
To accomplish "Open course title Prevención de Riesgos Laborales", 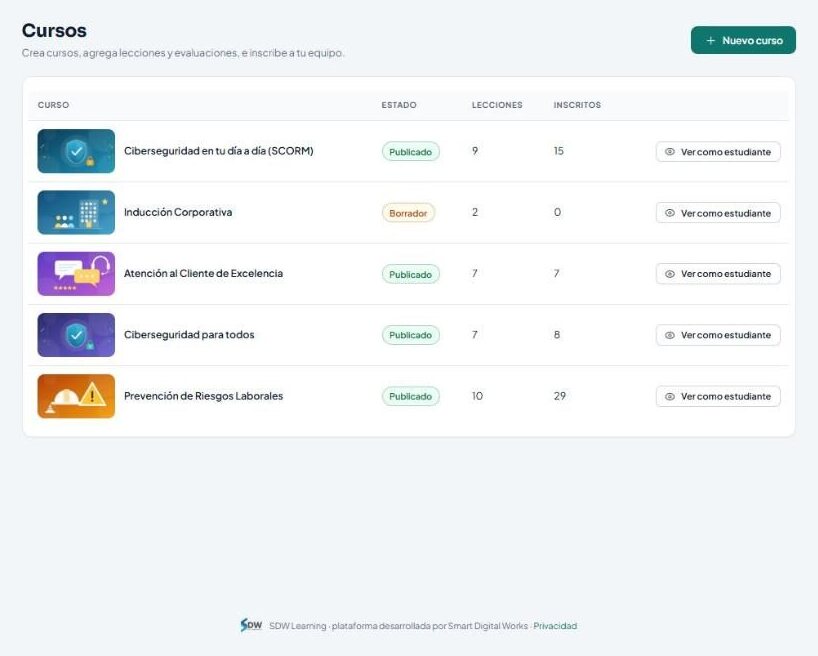I will coord(203,396).
